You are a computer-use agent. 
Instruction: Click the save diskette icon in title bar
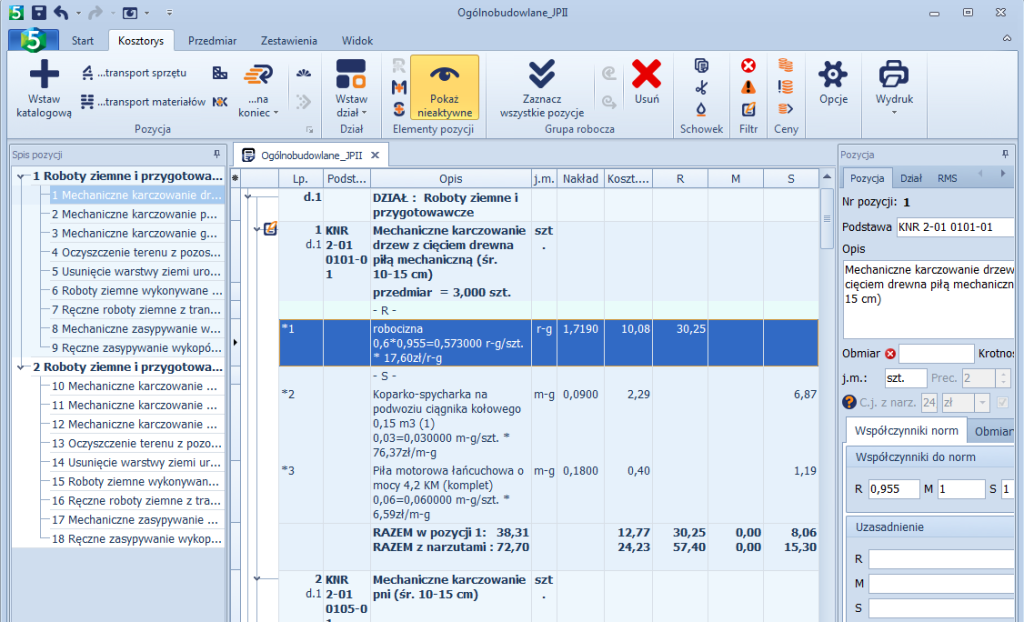click(39, 12)
